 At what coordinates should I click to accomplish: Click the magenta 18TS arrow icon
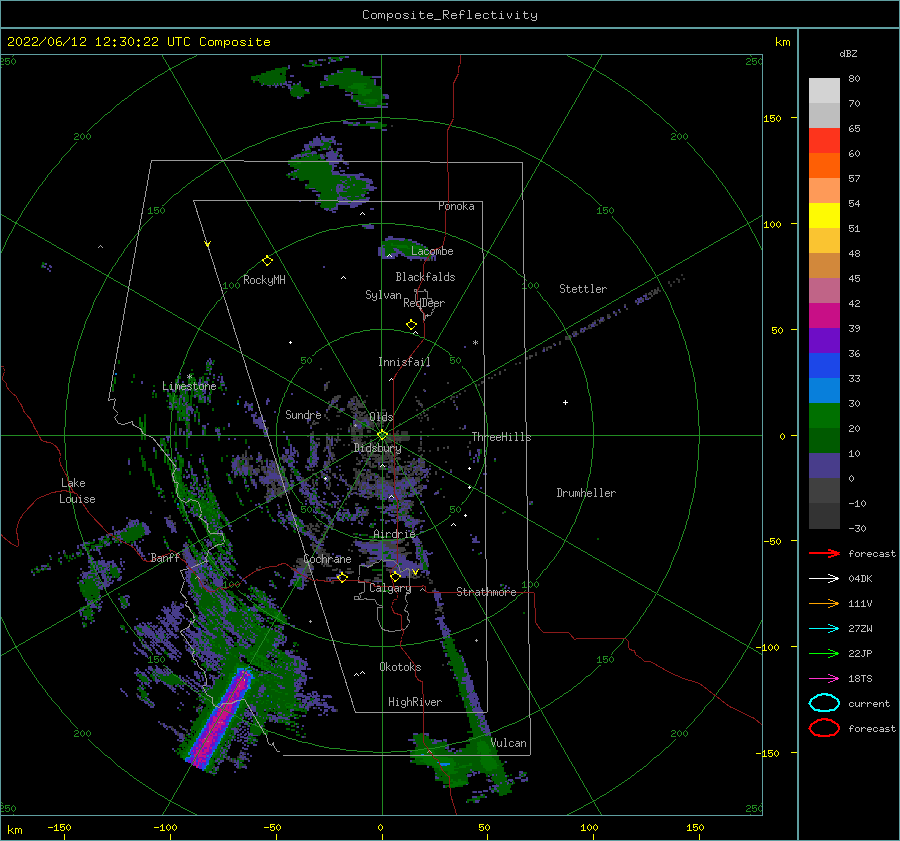[x=824, y=679]
